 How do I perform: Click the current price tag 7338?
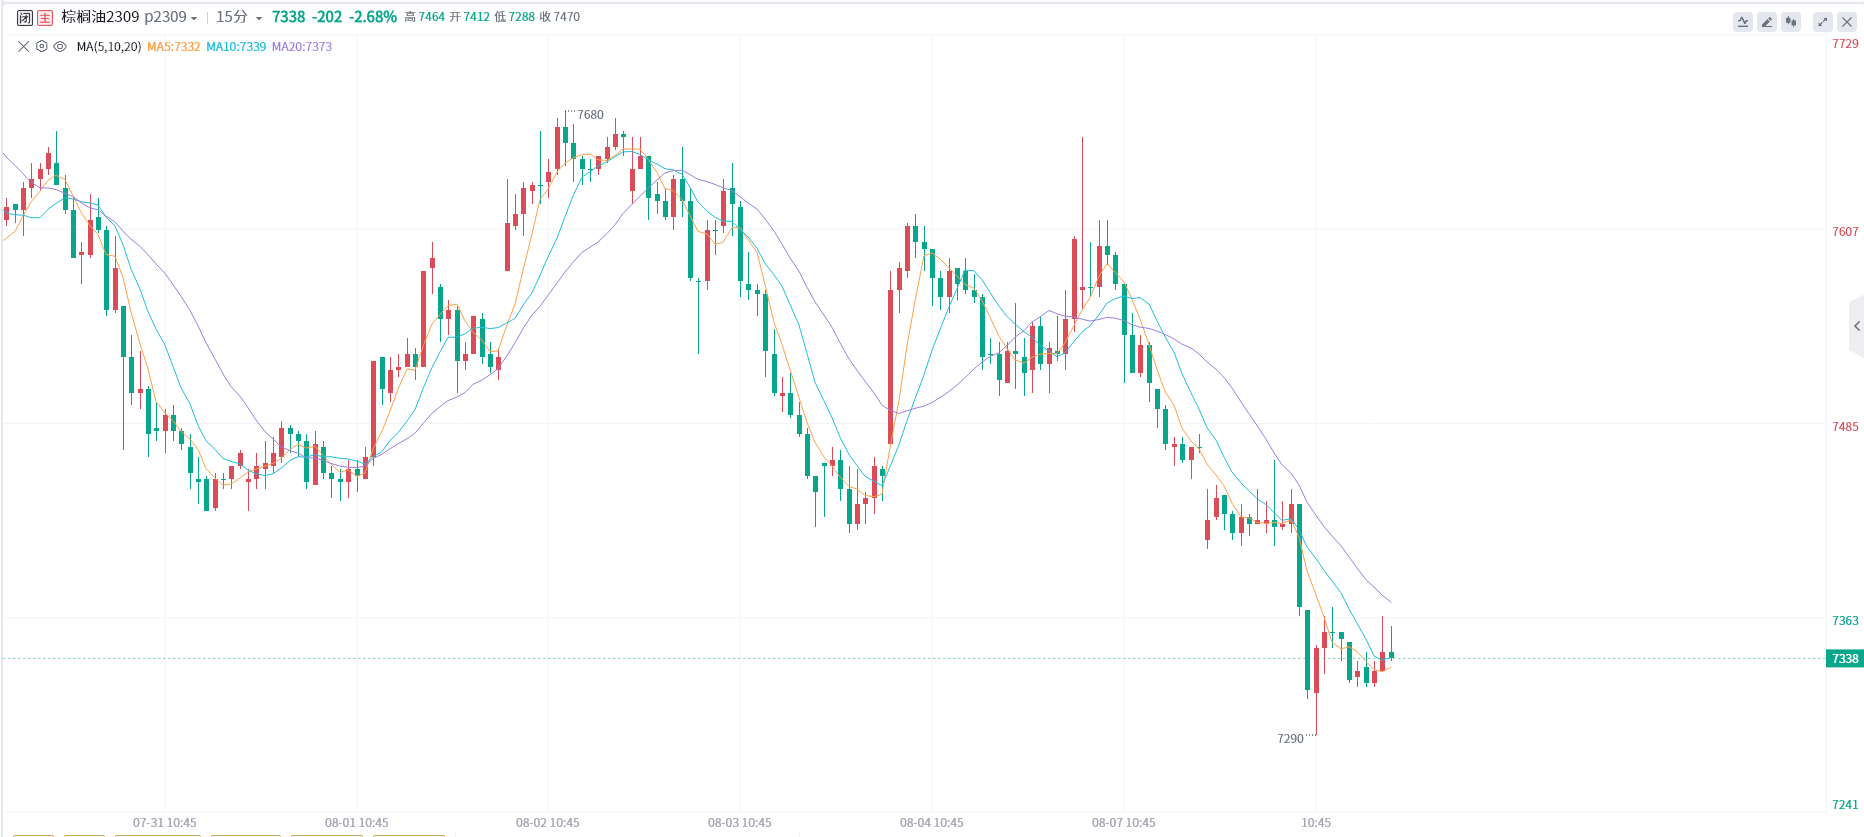pyautogui.click(x=1845, y=659)
